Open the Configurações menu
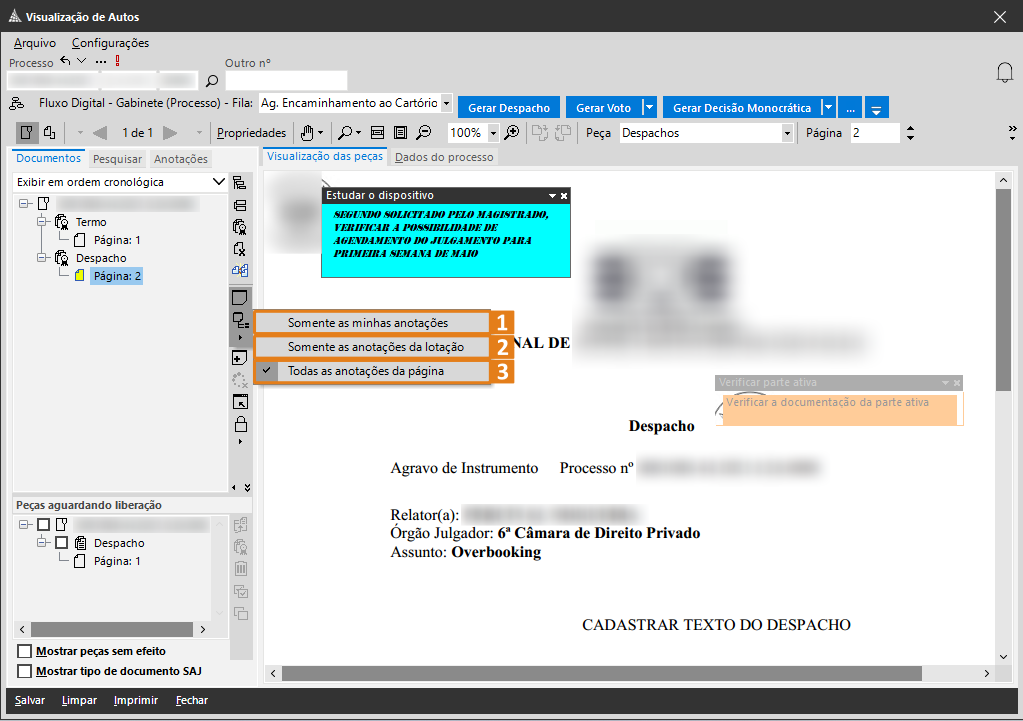 point(110,43)
